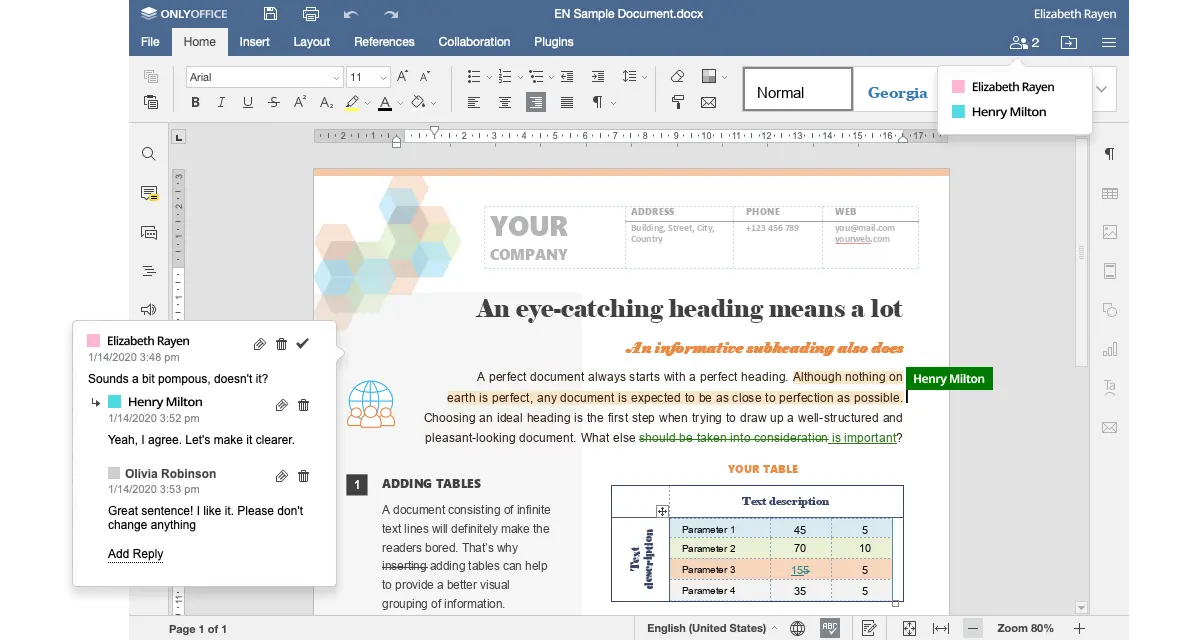Delete Olivia Robinson's reply

(303, 477)
